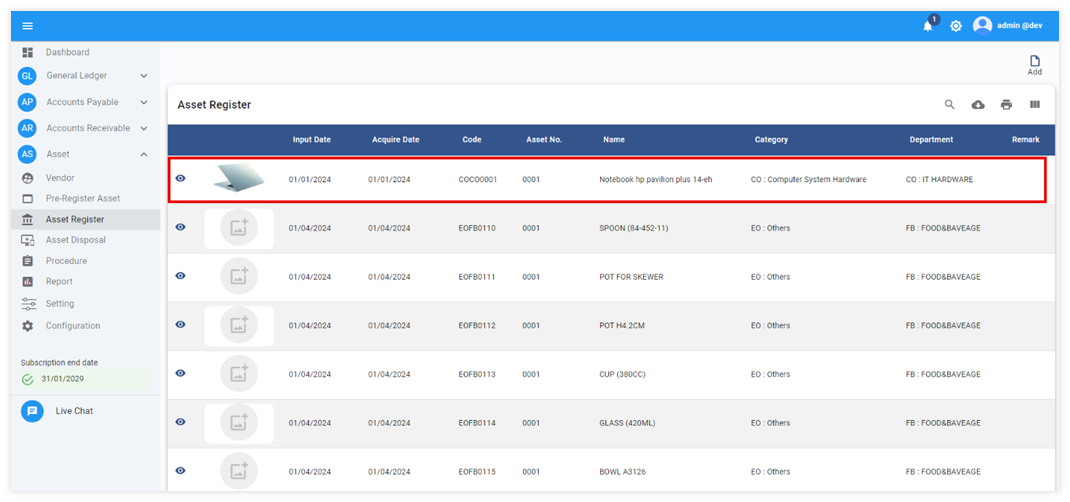Open settings gear in top bar
This screenshot has width=1070, height=502.
point(956,26)
